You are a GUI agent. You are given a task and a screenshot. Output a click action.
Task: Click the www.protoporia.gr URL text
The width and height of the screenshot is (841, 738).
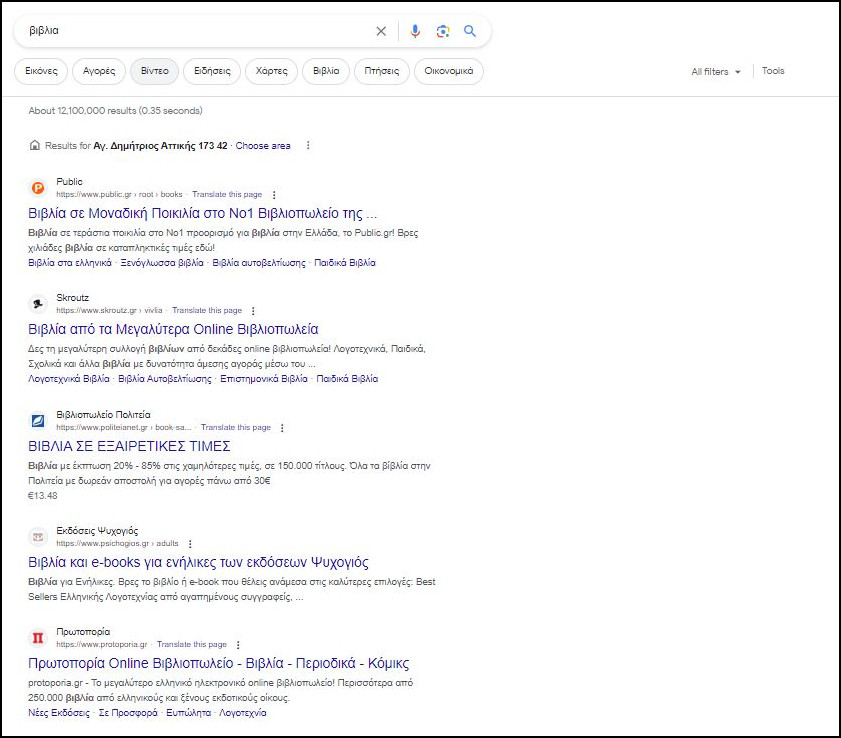click(101, 644)
